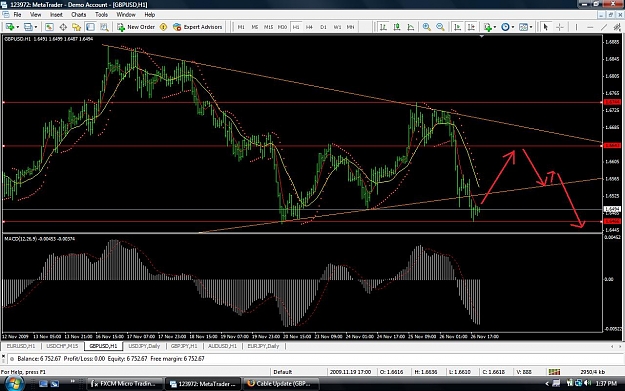Image resolution: width=625 pixels, height=391 pixels.
Task: Open the Tools menu
Action: tap(101, 15)
